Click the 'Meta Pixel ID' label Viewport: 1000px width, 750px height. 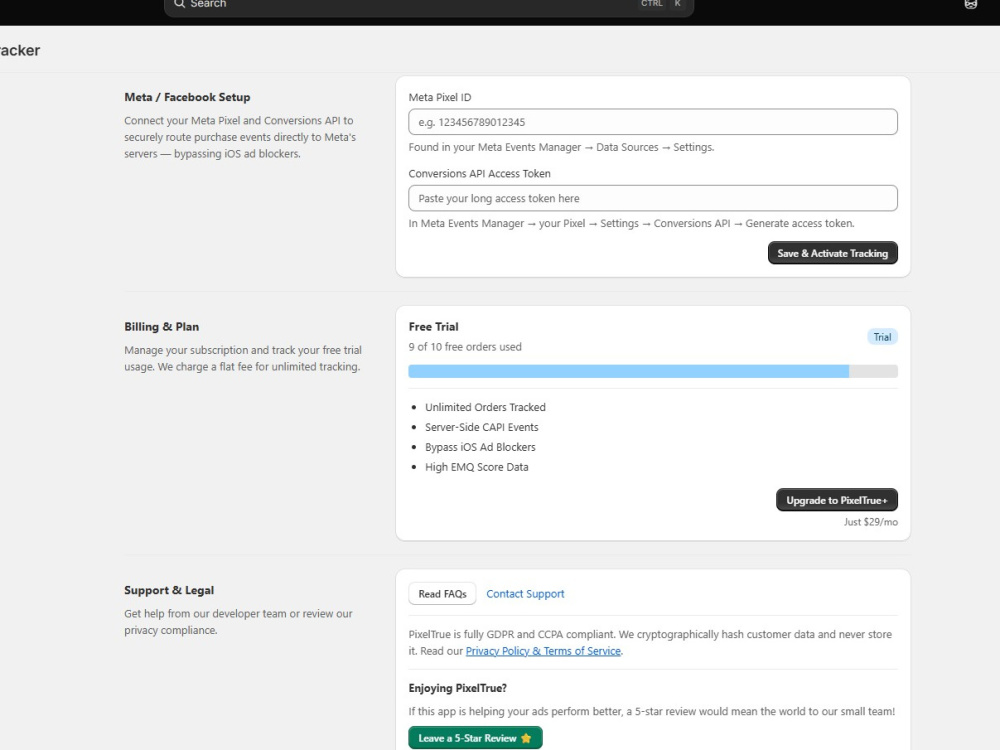[439, 98]
